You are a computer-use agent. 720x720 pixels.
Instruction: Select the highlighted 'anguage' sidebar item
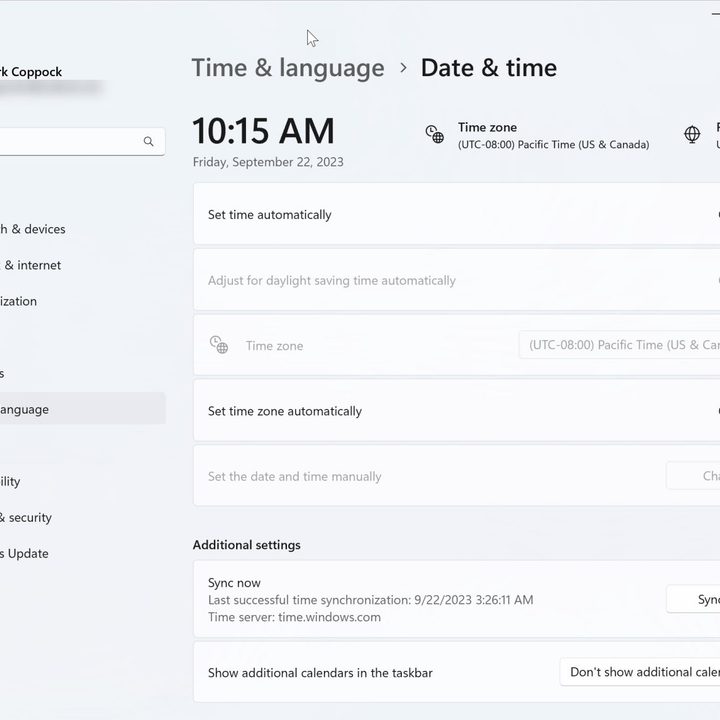point(83,409)
